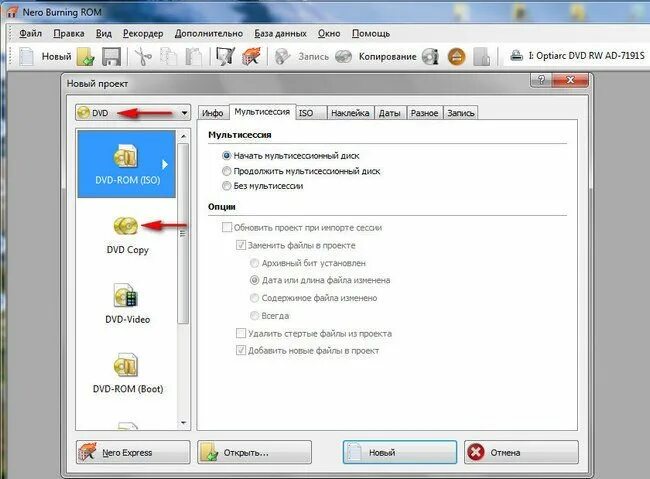
Task: Switch to the Запись tab
Action: pyautogui.click(x=461, y=113)
